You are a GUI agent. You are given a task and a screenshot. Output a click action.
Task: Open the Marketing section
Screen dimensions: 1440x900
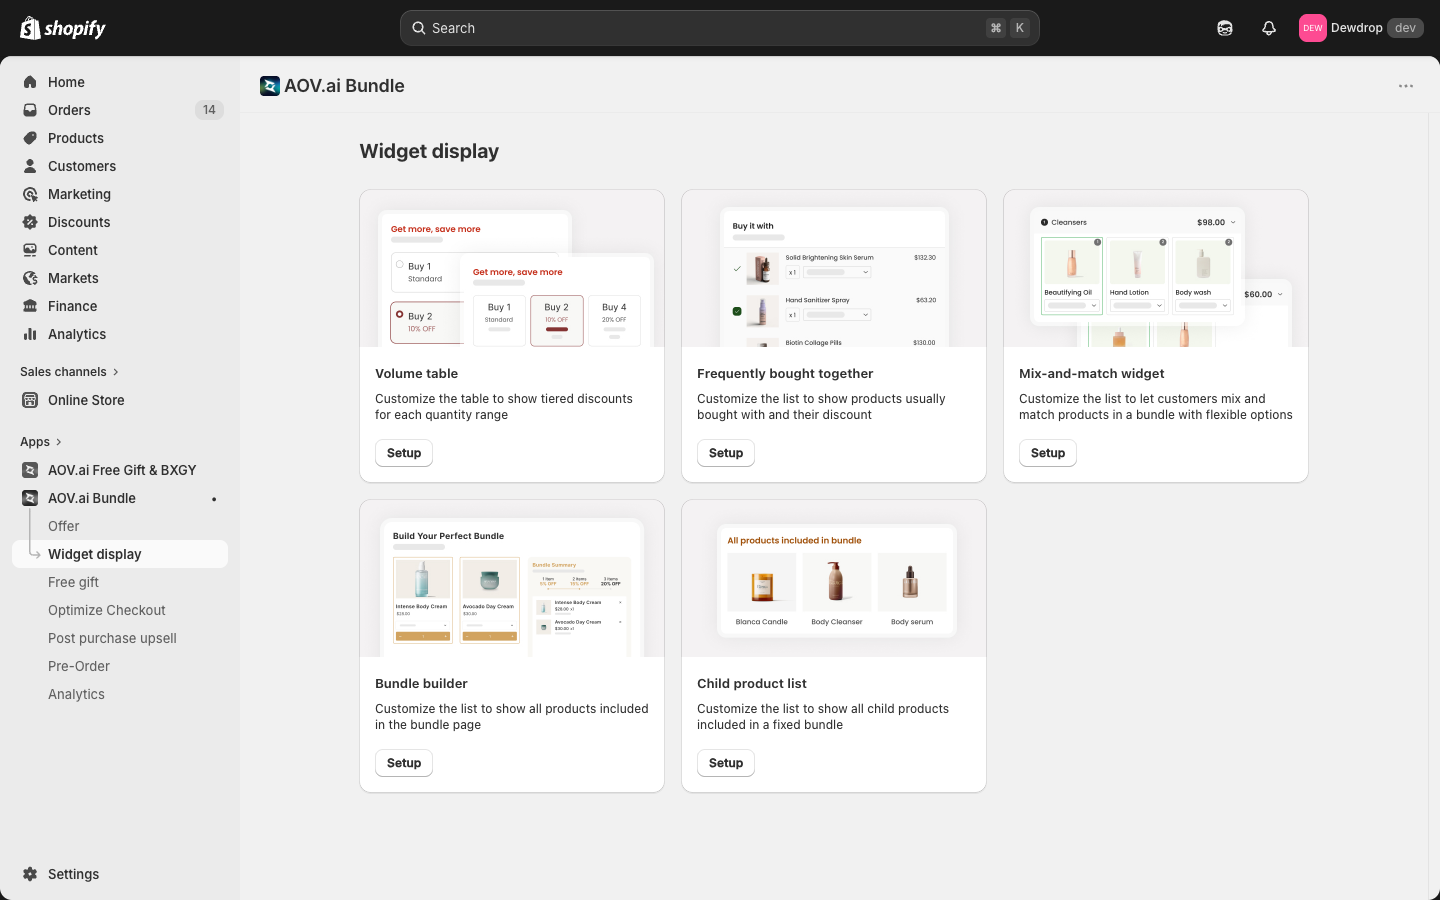tap(120, 194)
